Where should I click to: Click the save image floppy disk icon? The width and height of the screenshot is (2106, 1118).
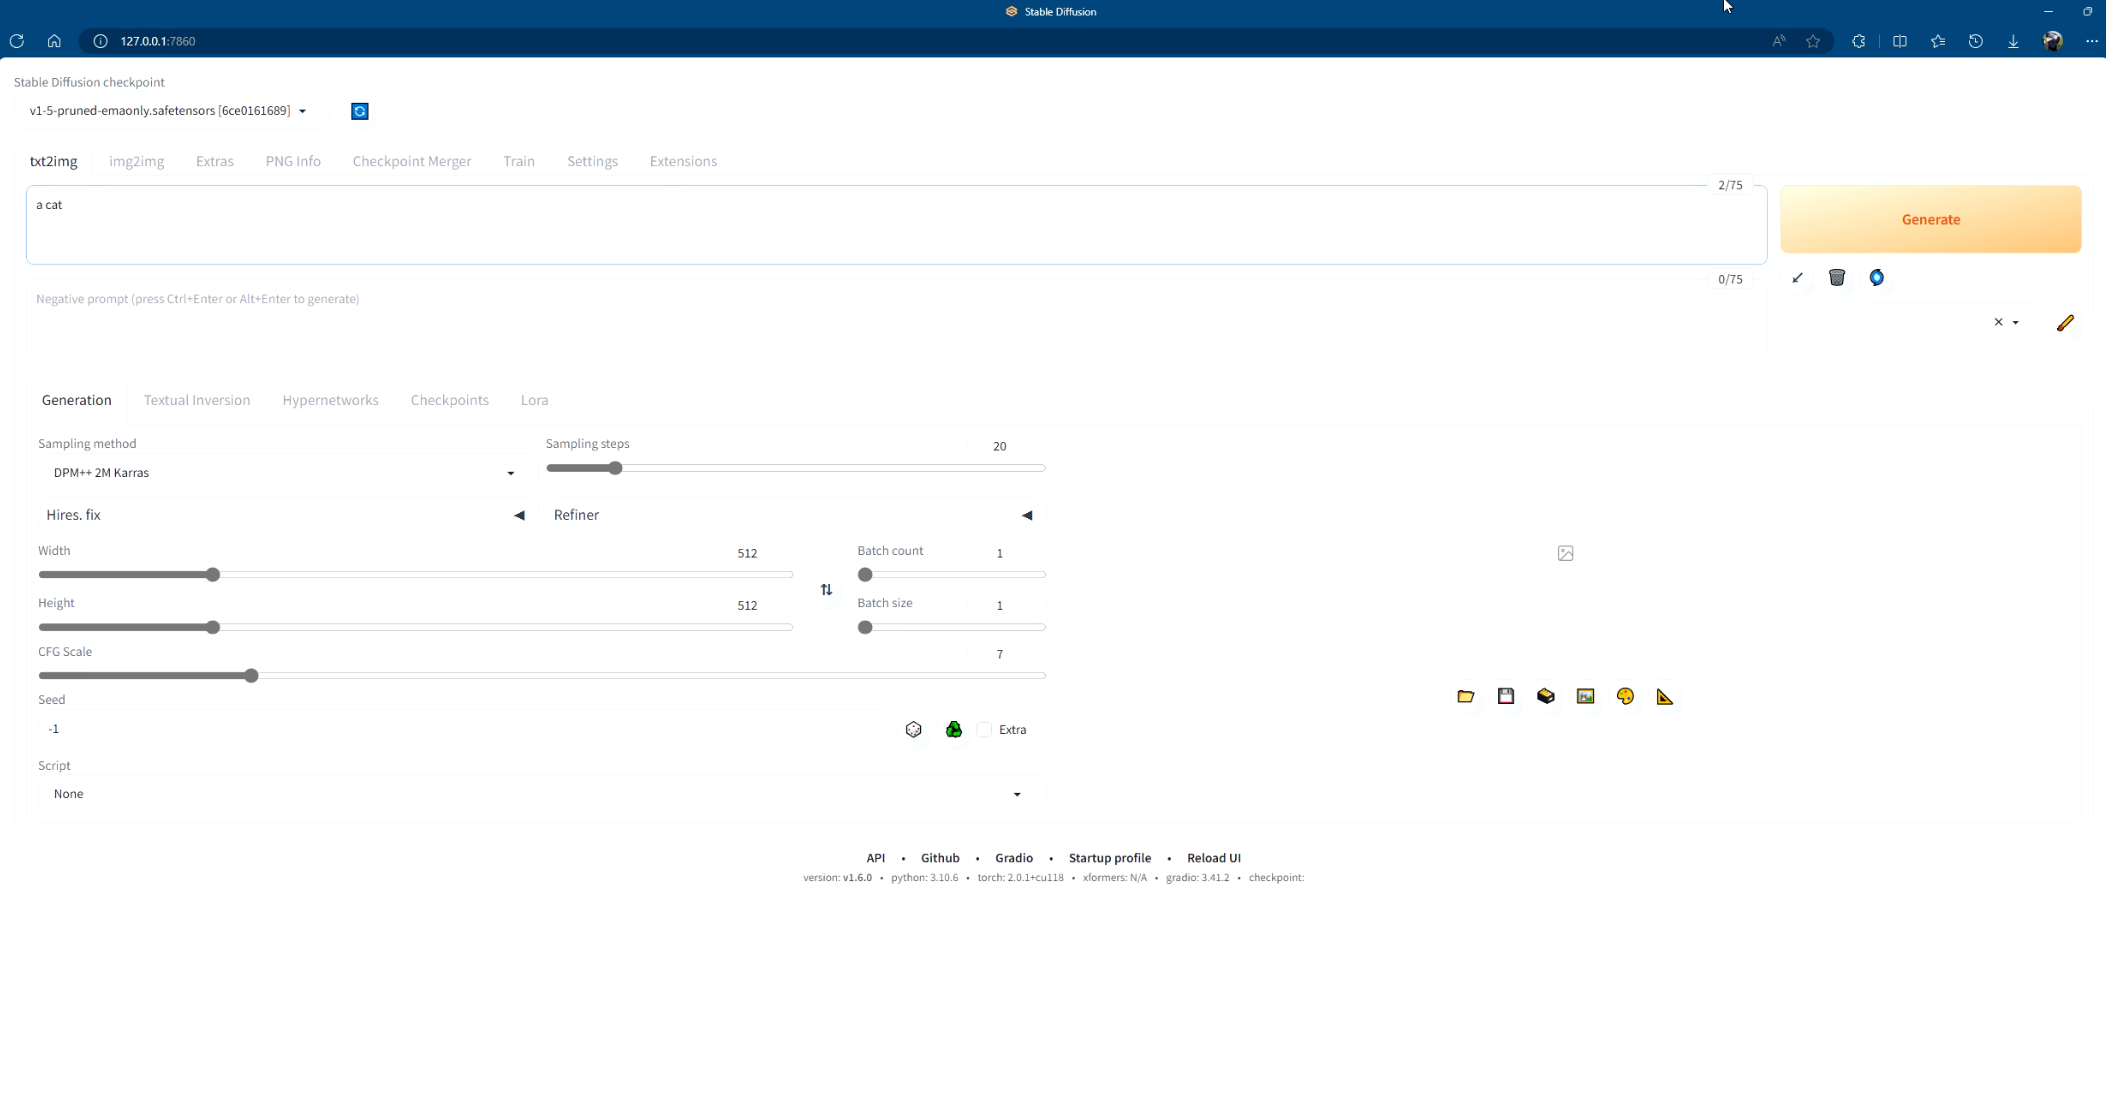click(1506, 697)
